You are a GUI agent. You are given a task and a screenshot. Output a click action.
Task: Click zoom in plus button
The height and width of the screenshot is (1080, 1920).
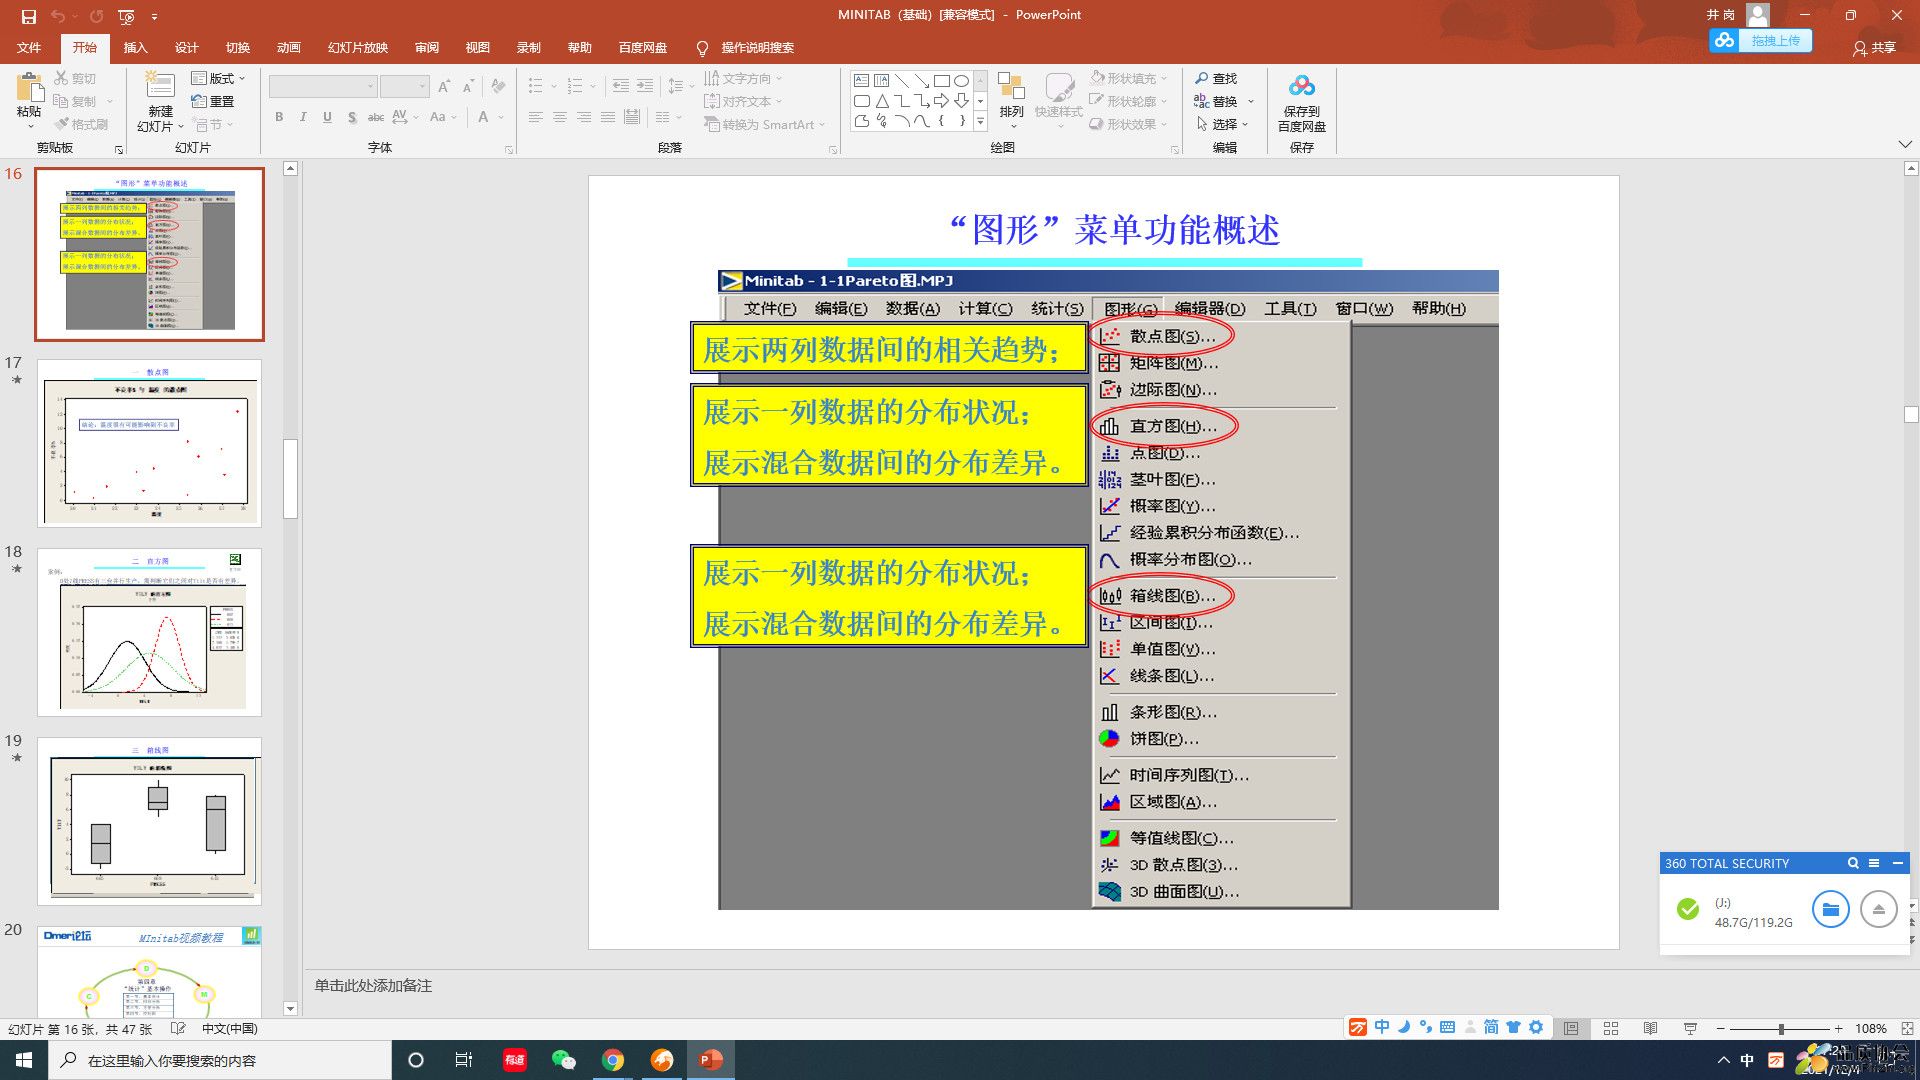1838,1028
